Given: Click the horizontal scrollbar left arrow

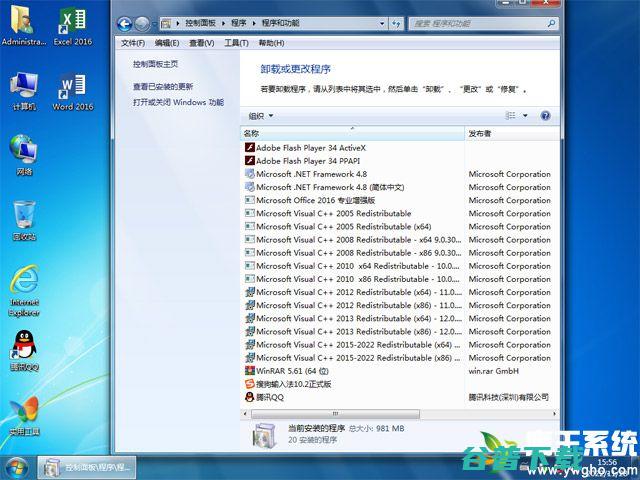Looking at the screenshot, I should click(245, 414).
